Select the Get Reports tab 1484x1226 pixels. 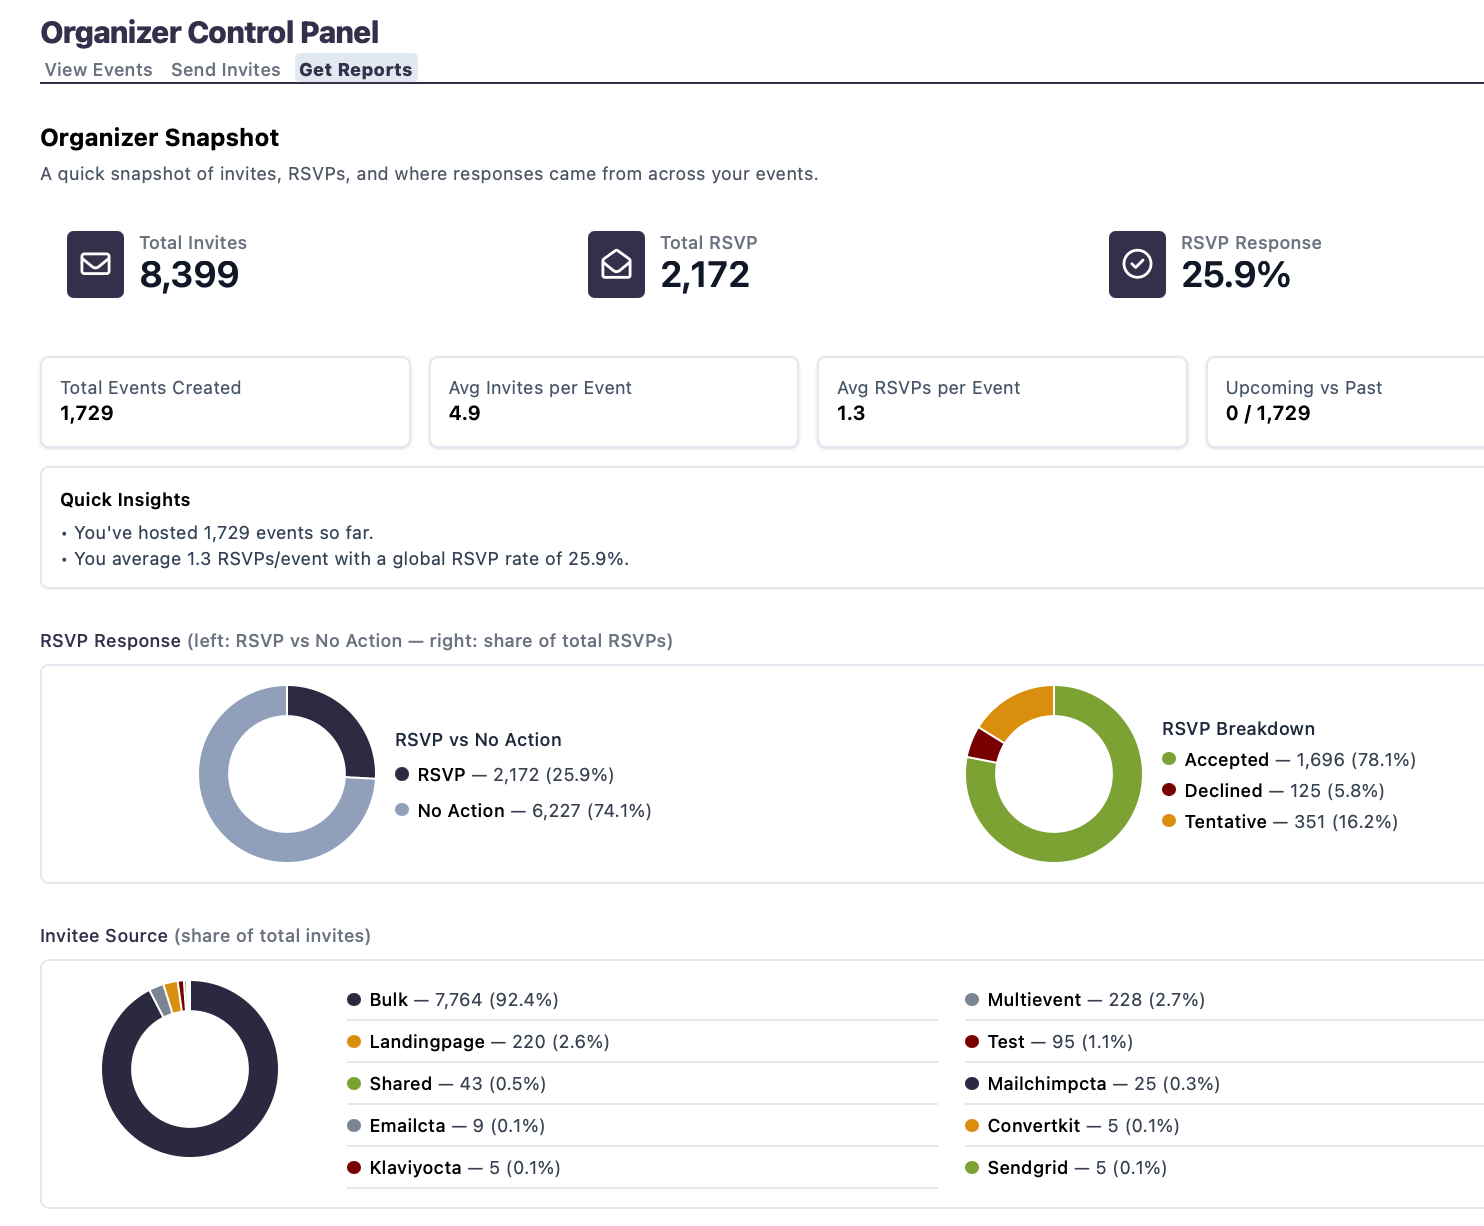356,69
